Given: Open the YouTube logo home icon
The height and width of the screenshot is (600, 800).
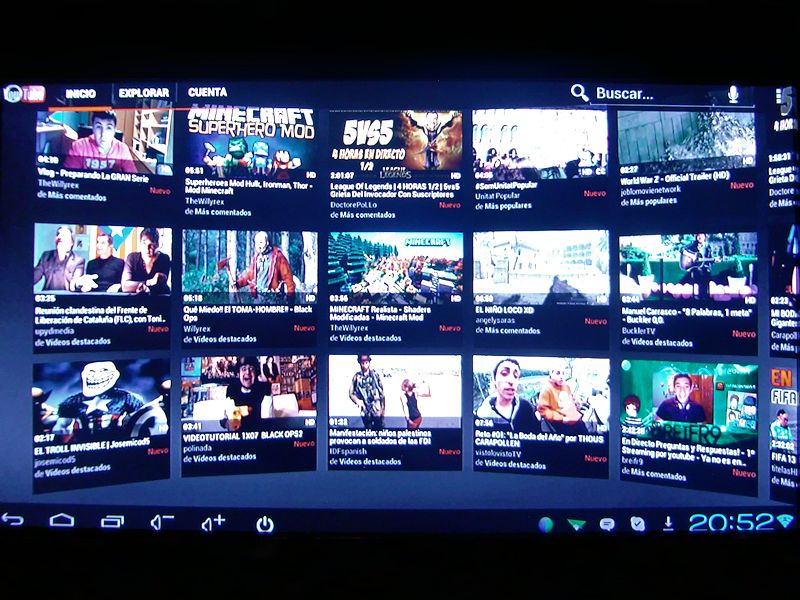Looking at the screenshot, I should [x=24, y=93].
